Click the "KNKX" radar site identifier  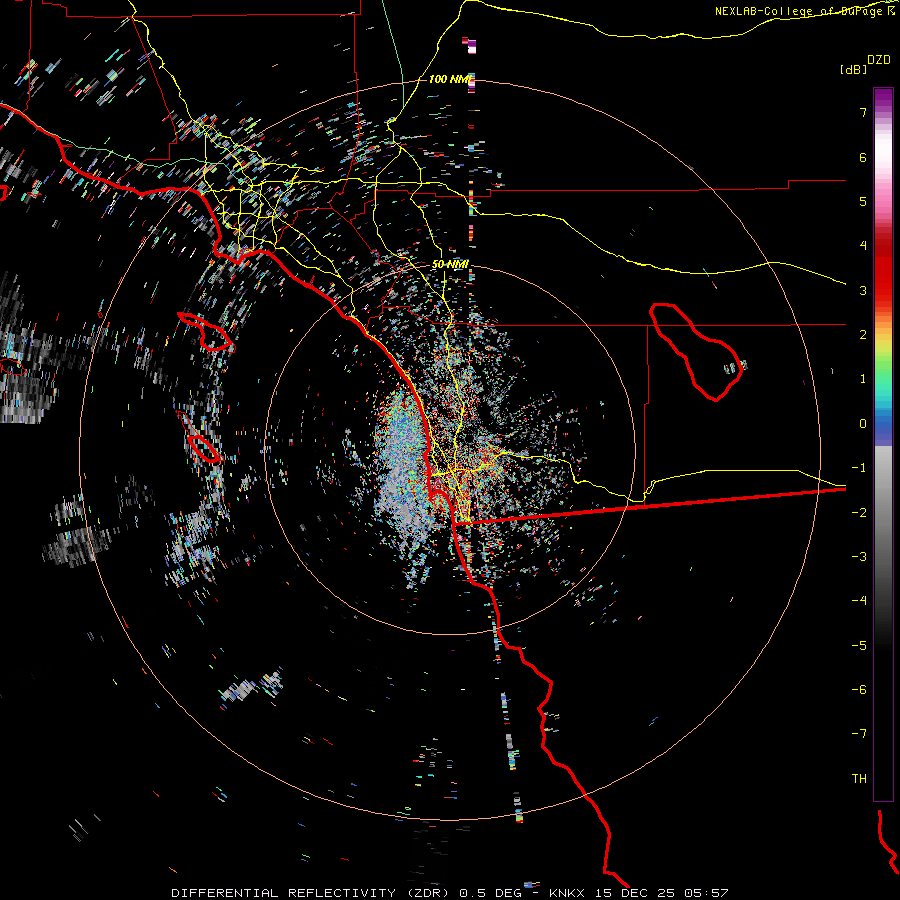[567, 893]
